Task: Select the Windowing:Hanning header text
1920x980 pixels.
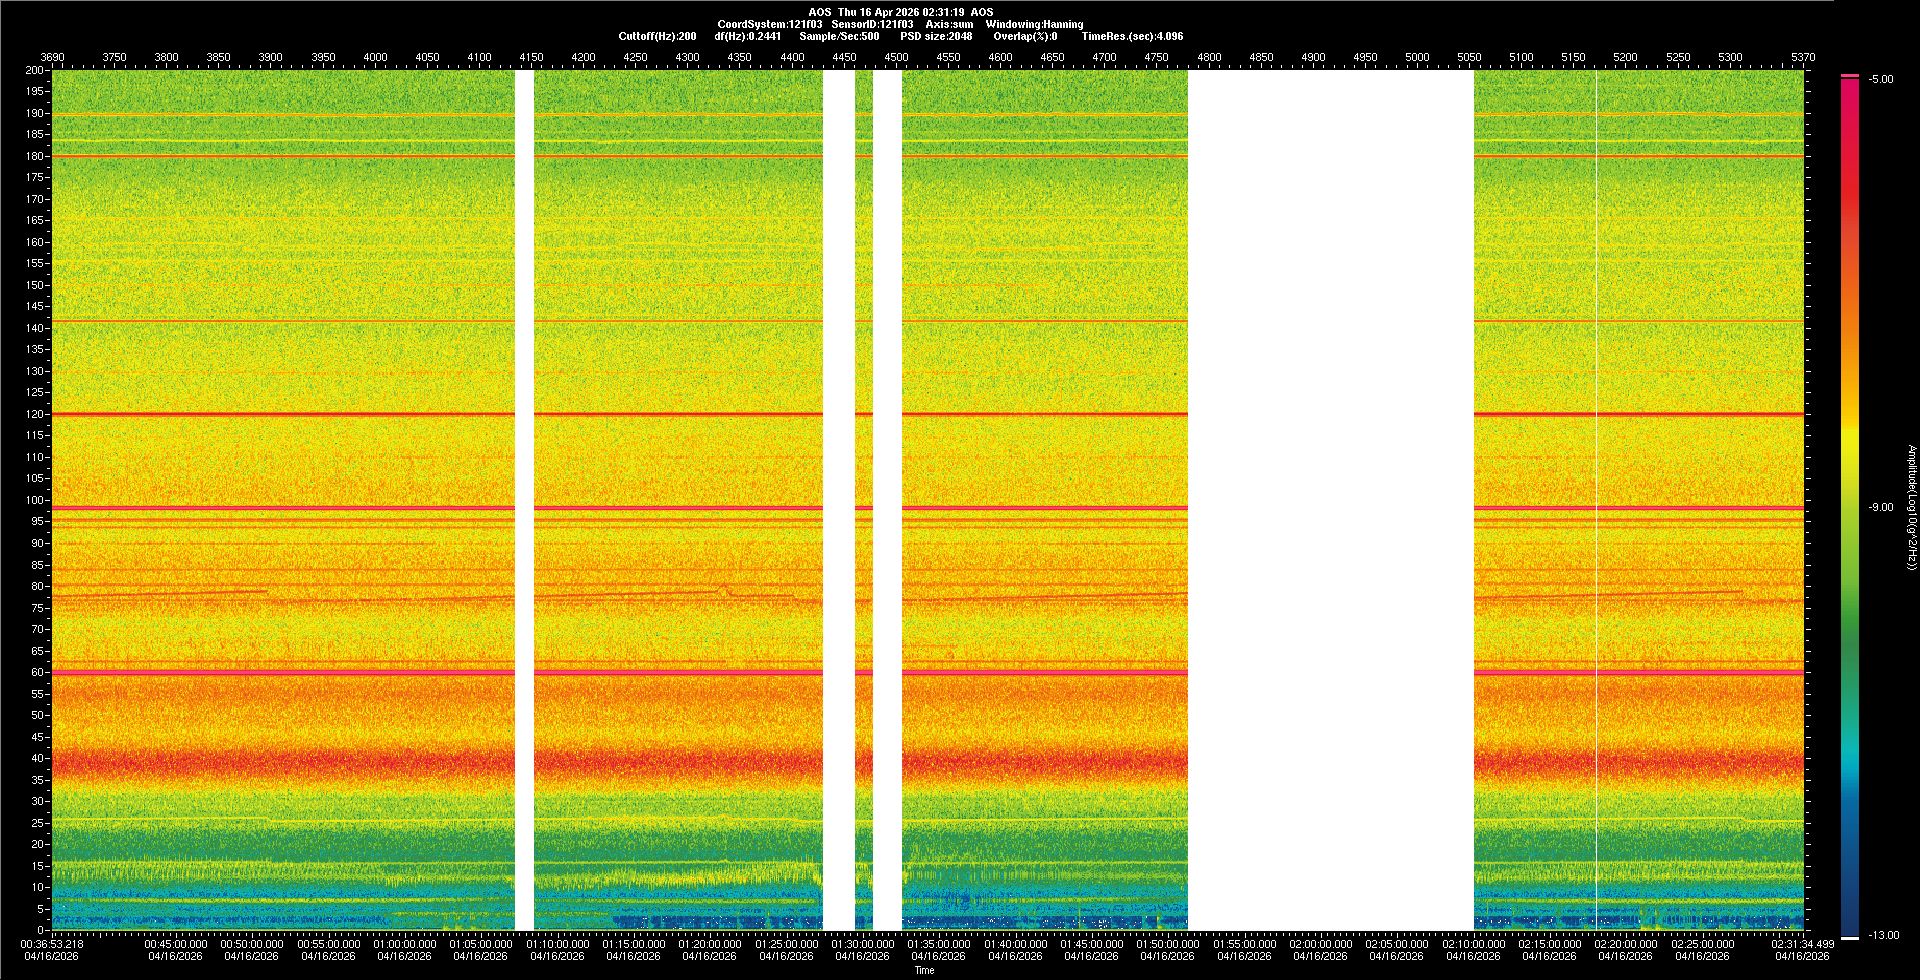Action: coord(1034,24)
